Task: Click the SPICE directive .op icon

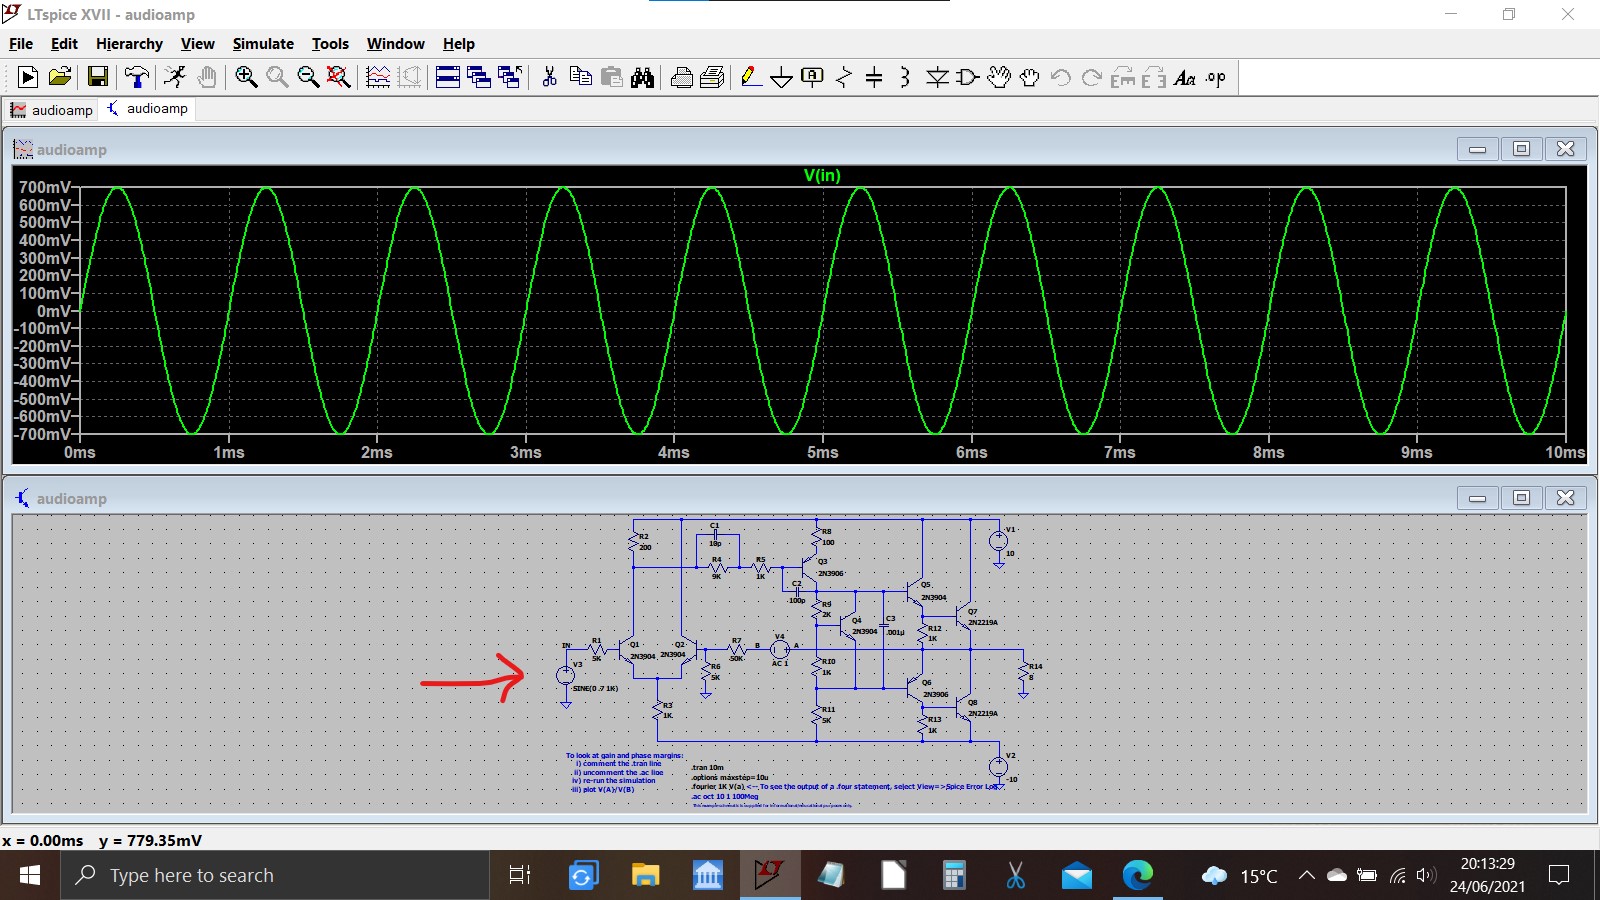Action: tap(1216, 77)
